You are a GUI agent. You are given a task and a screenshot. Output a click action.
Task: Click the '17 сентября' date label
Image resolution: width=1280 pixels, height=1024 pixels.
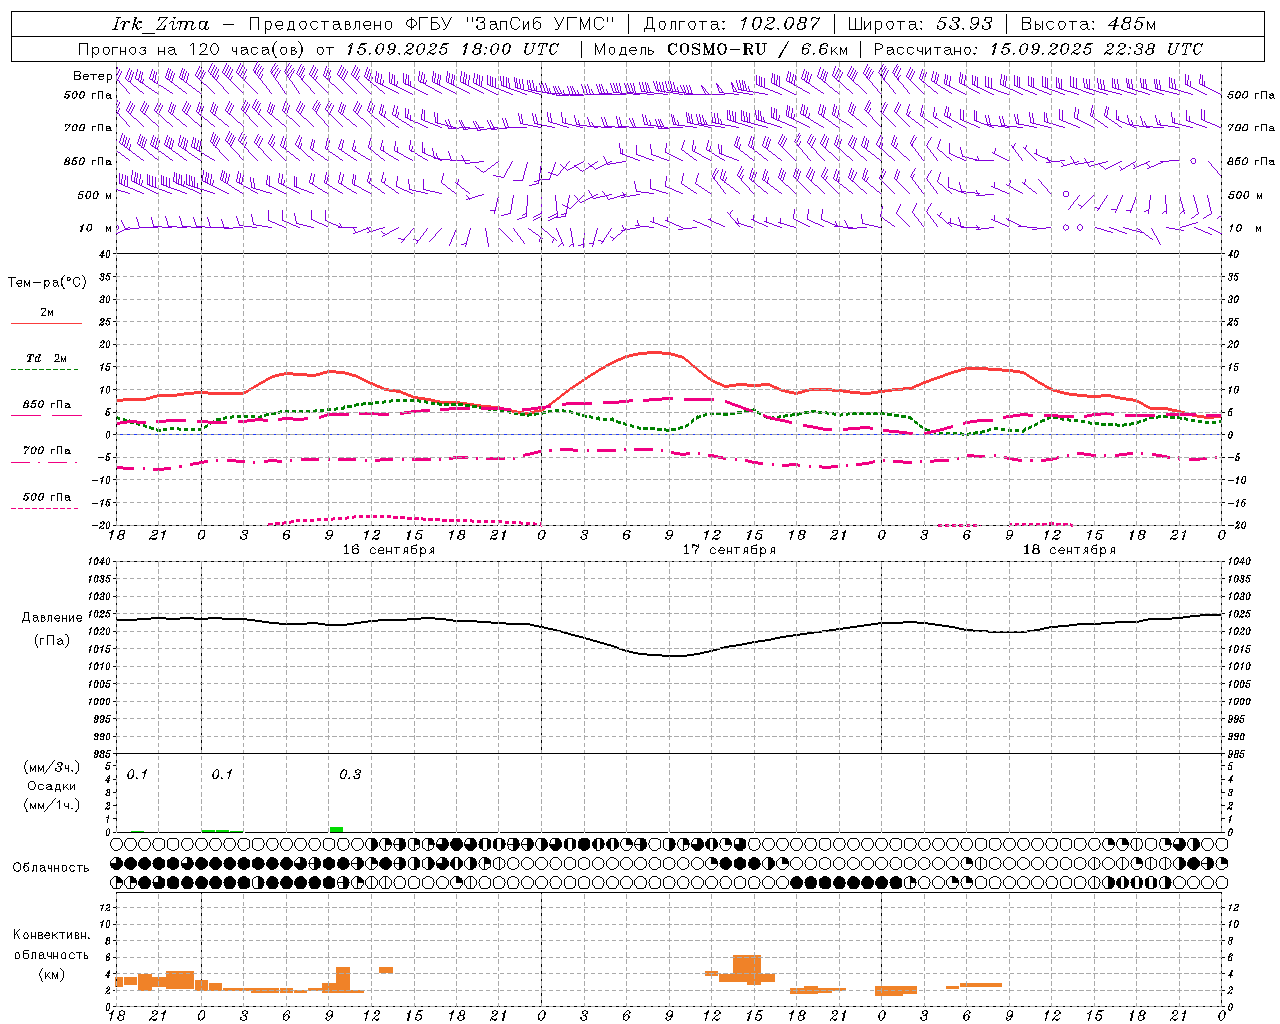point(729,550)
